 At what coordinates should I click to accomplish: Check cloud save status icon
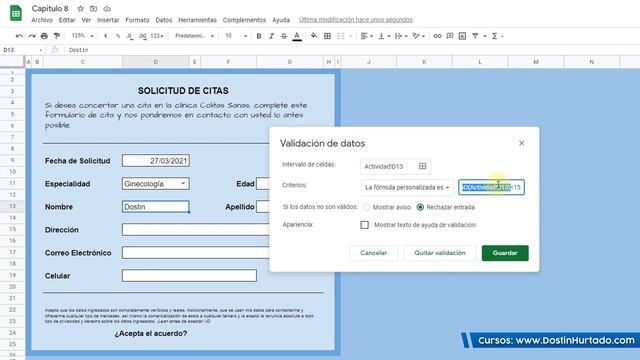[x=107, y=9]
